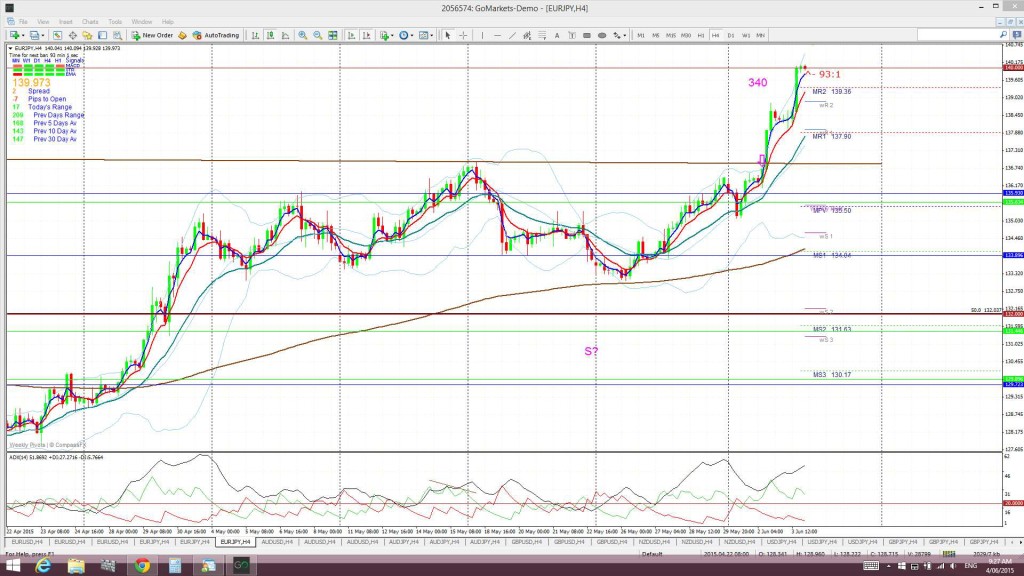The height and width of the screenshot is (576, 1024).
Task: Select the highlighted EURJPY,H4 chart tab
Action: pos(236,542)
